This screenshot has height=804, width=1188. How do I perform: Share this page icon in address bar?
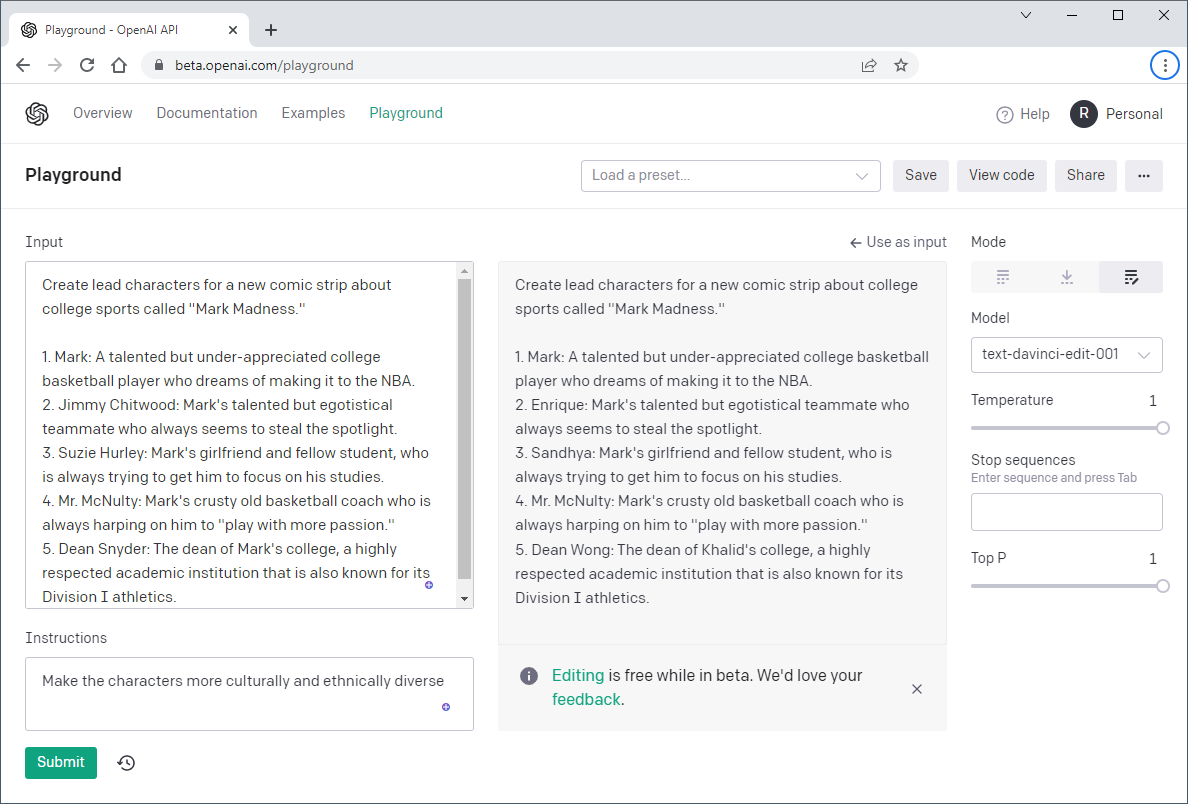tap(869, 65)
